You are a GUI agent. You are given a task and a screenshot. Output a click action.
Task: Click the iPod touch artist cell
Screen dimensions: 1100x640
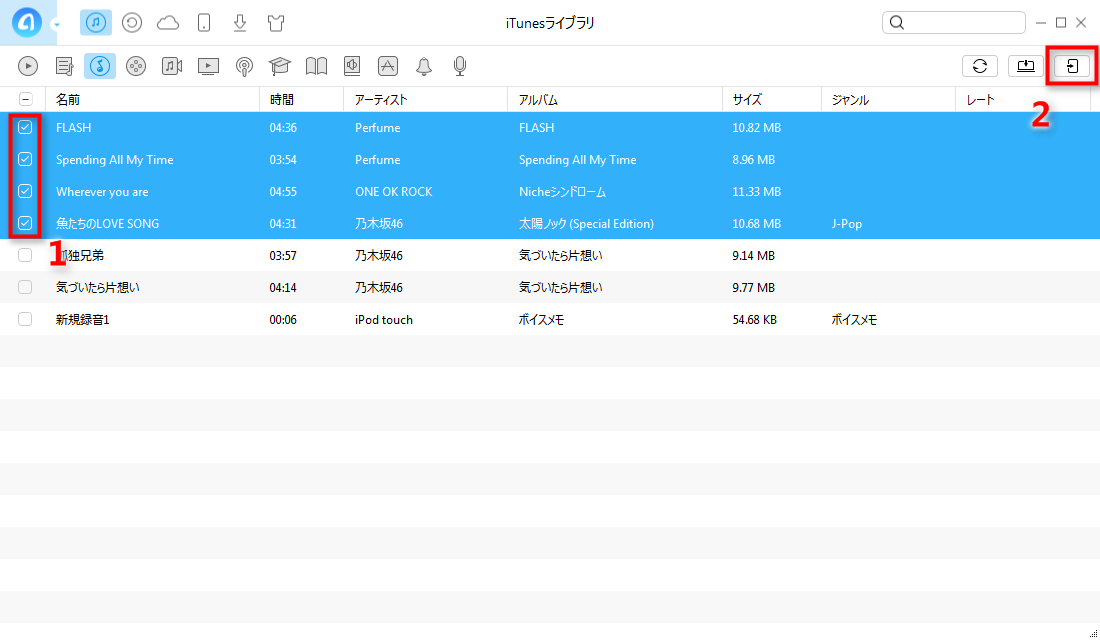coord(384,319)
